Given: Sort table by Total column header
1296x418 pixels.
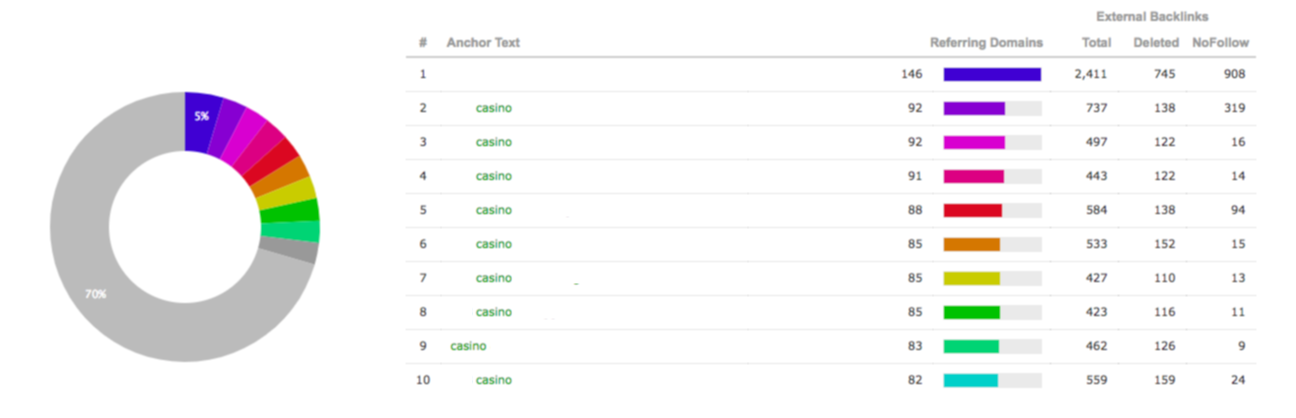Looking at the screenshot, I should tap(1096, 43).
